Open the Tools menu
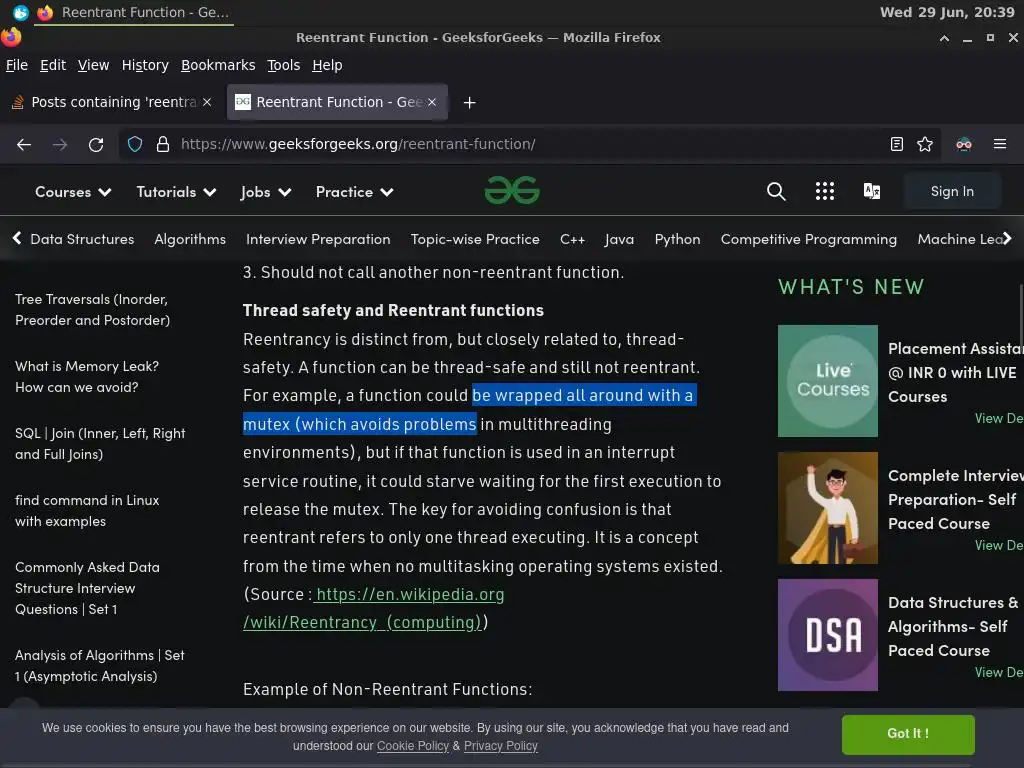 (283, 65)
